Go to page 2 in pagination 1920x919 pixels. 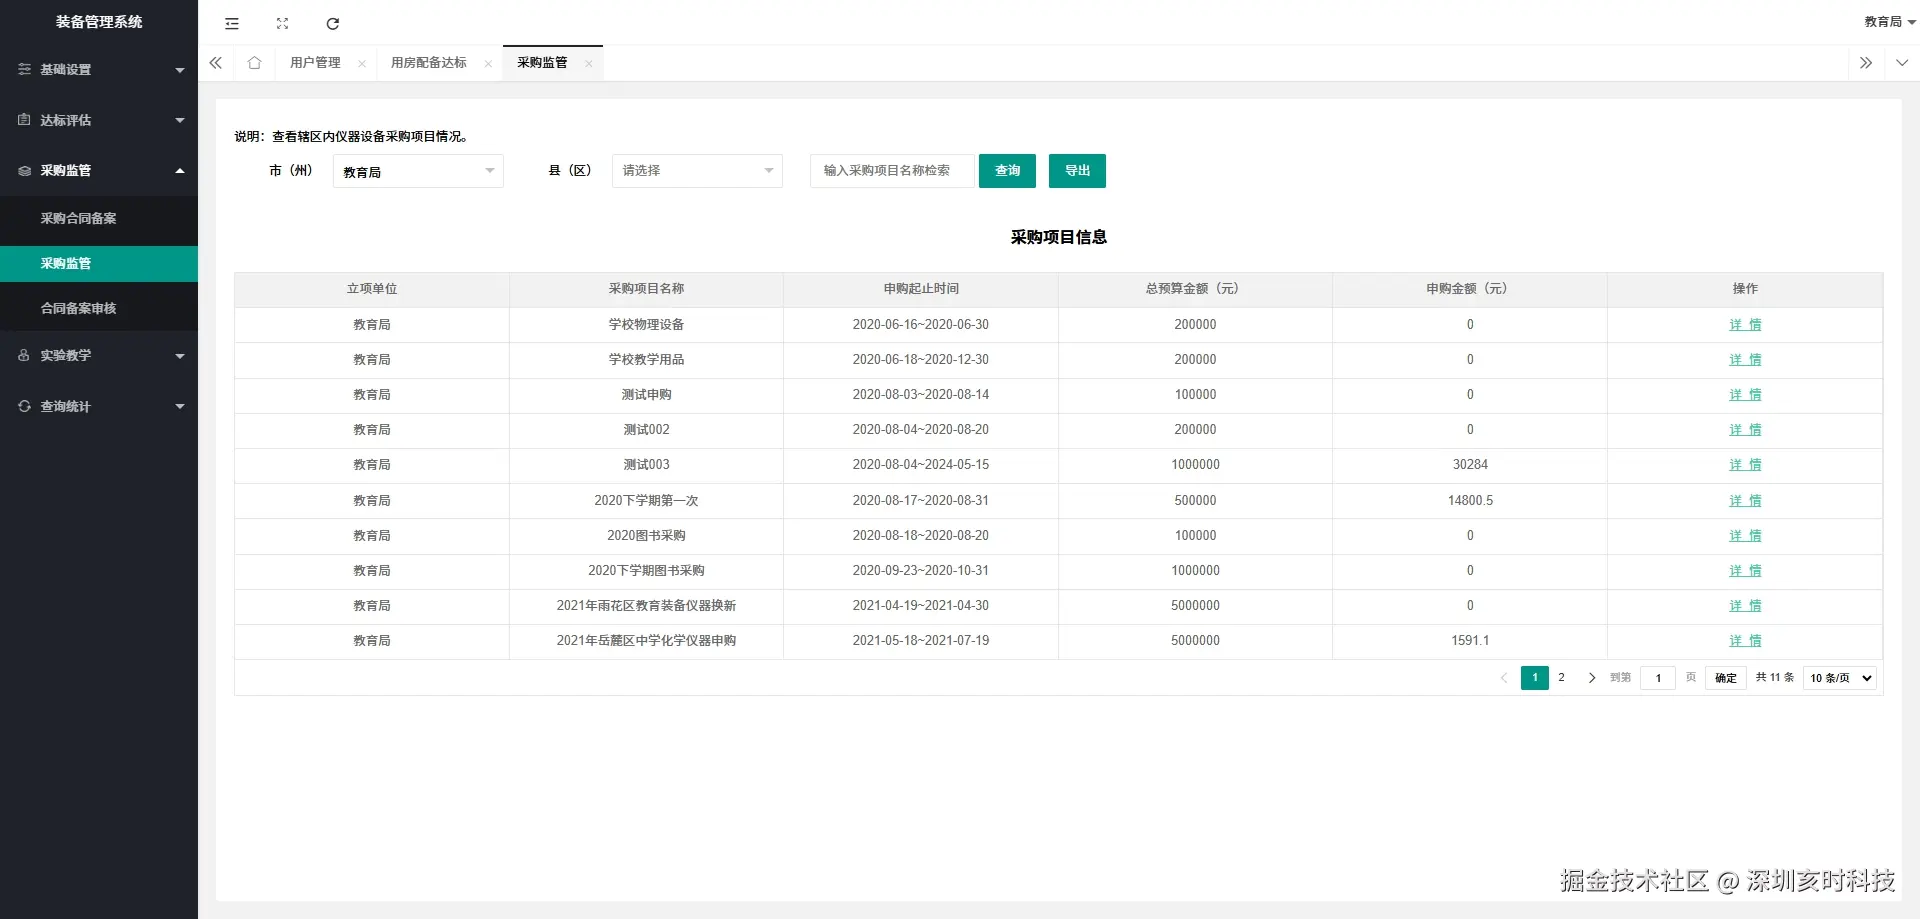click(x=1561, y=678)
